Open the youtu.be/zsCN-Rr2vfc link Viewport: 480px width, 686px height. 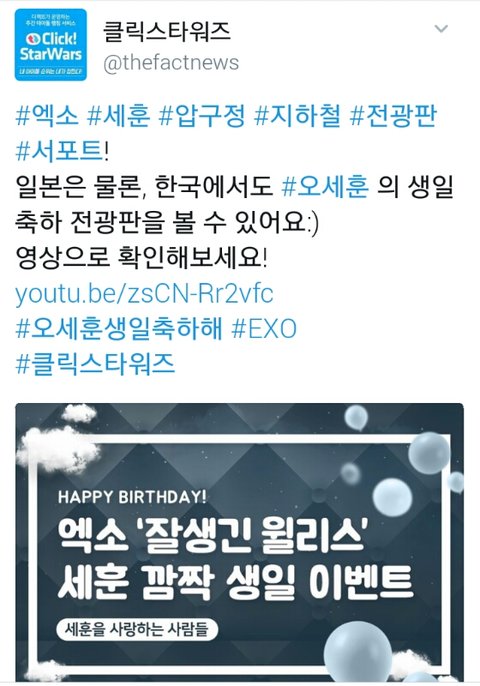tap(144, 294)
